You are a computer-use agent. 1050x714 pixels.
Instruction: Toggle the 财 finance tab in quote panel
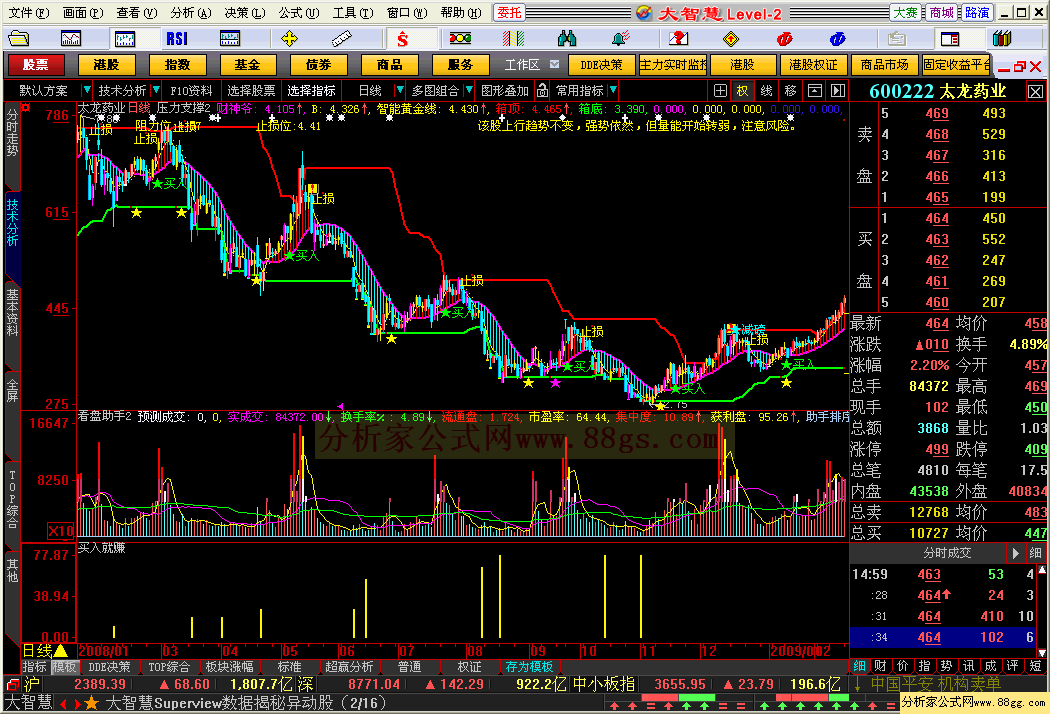point(881,666)
